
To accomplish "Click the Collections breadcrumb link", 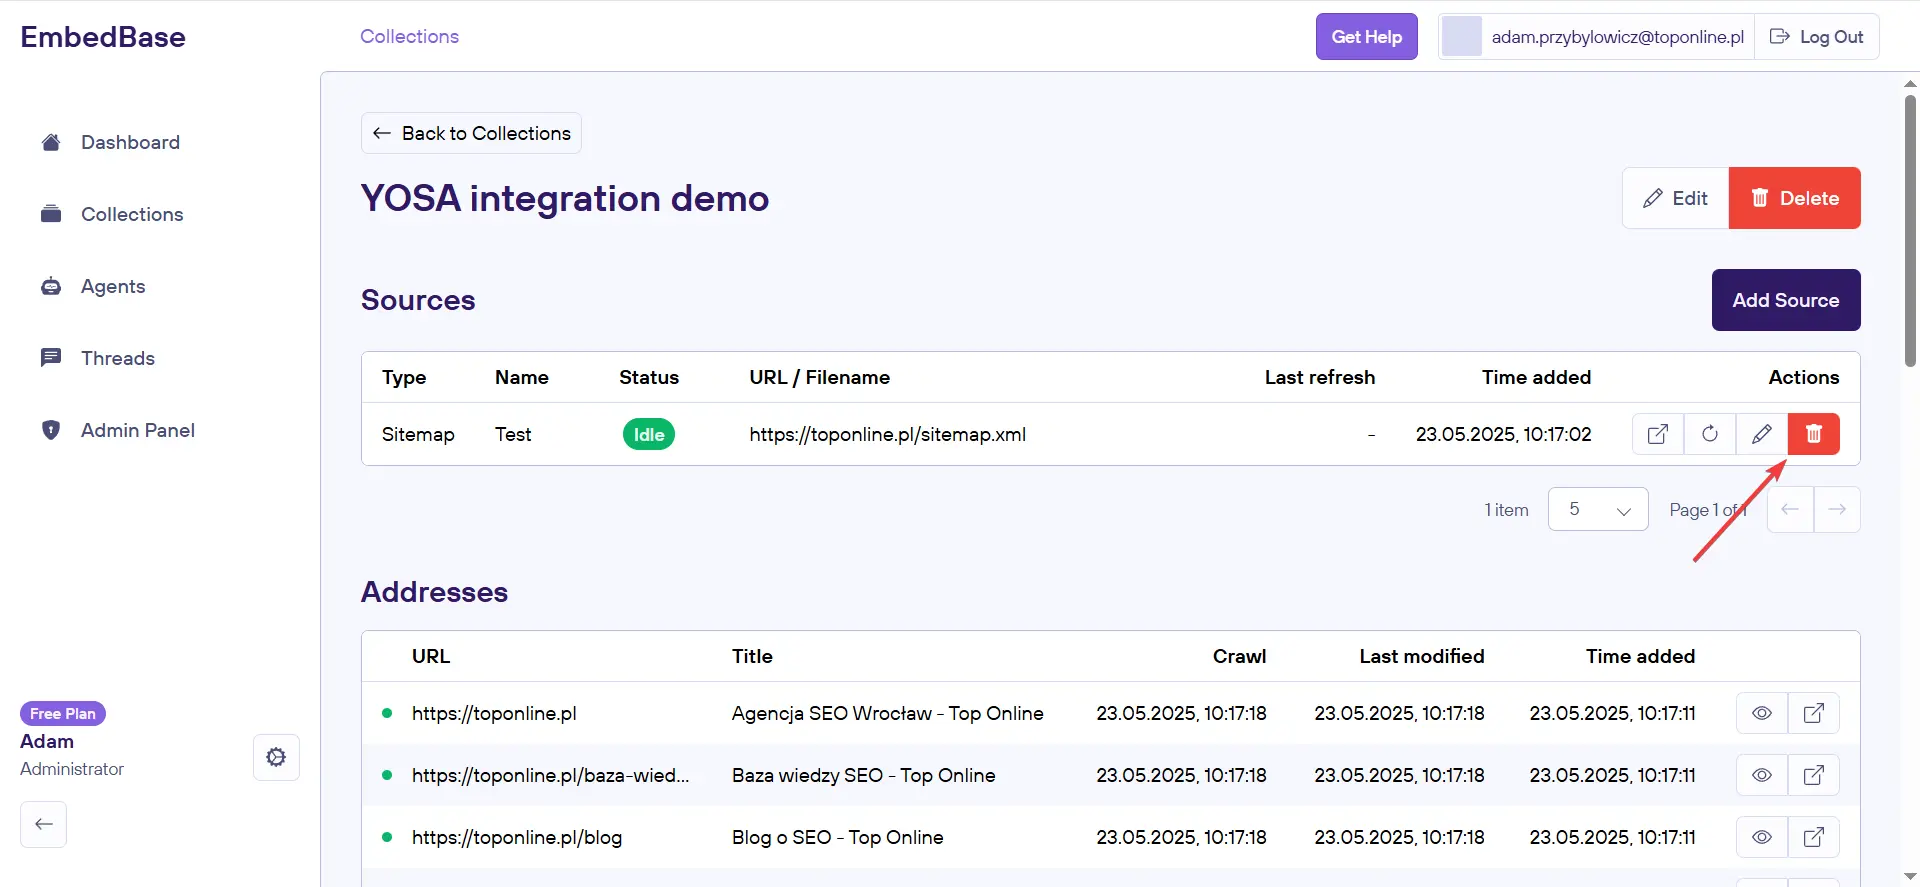I will [409, 36].
